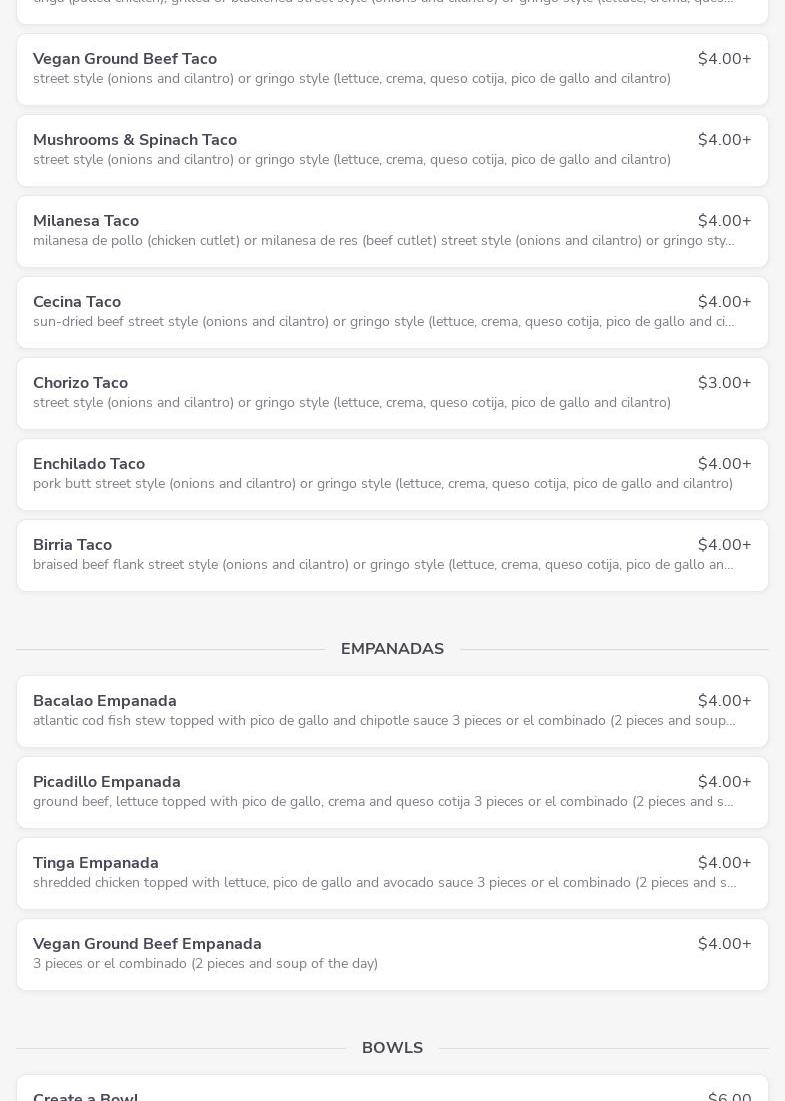Click the Milanesa Taco truncated description
Image resolution: width=785 pixels, height=1101 pixels.
pos(383,241)
